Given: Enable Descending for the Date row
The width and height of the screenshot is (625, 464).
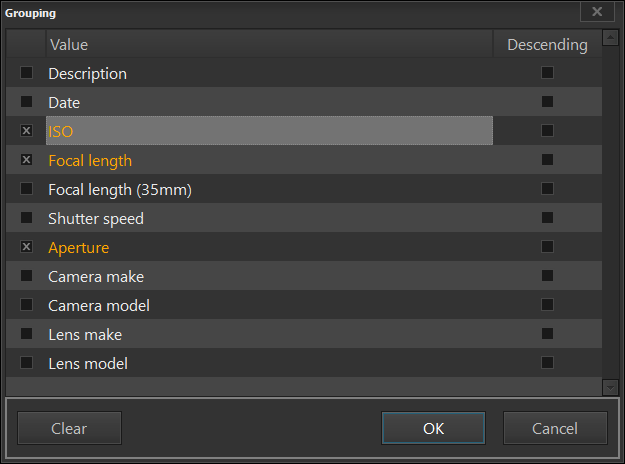Looking at the screenshot, I should pyautogui.click(x=547, y=102).
